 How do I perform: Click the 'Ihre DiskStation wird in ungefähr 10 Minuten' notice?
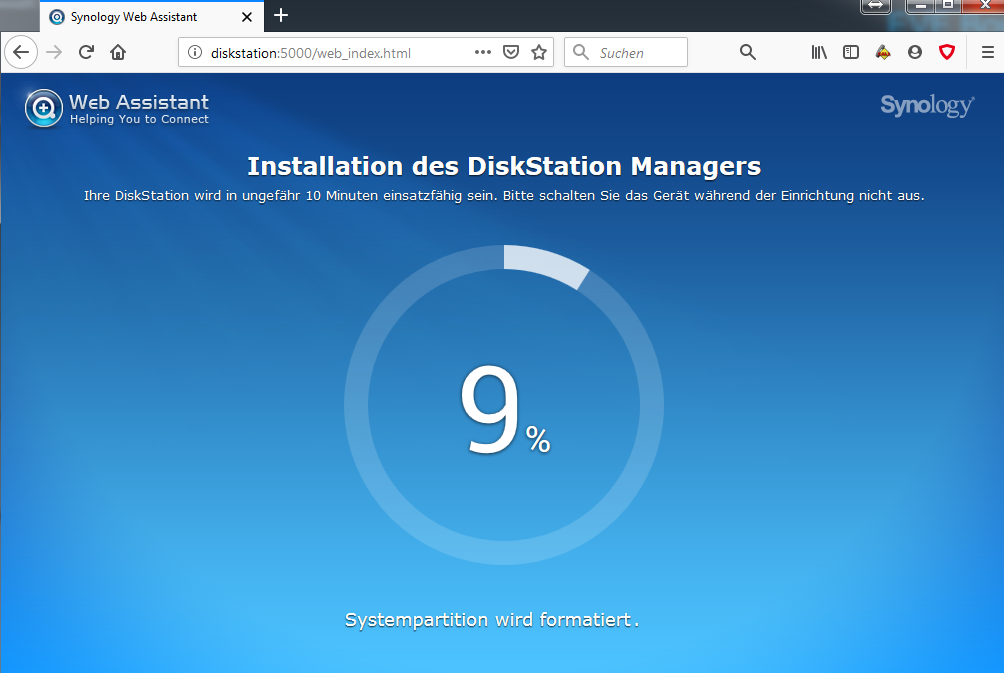(504, 195)
